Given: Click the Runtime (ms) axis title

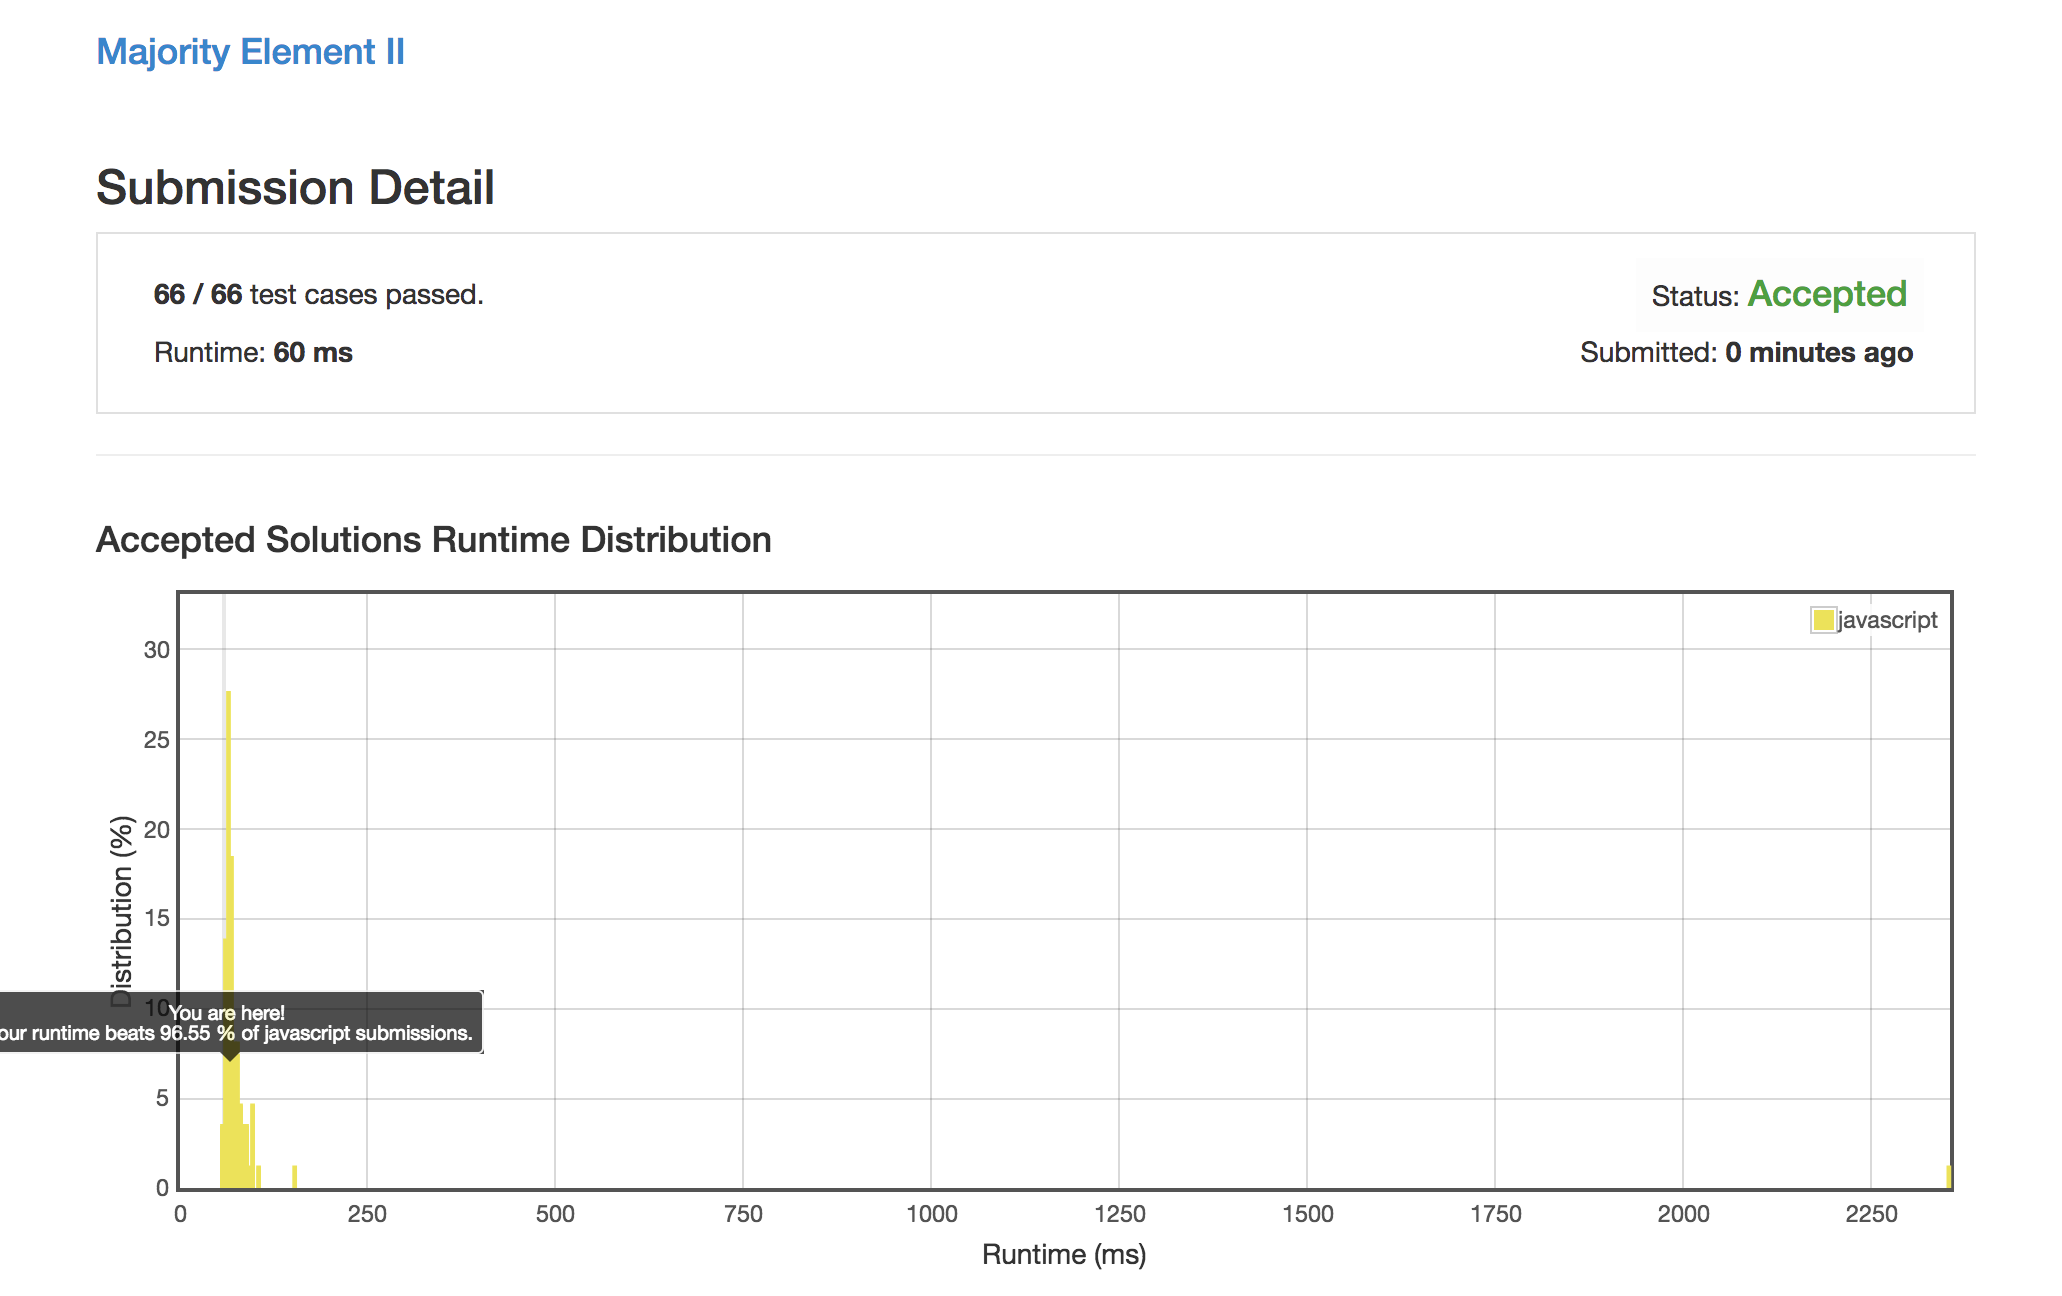Looking at the screenshot, I should pos(1063,1254).
